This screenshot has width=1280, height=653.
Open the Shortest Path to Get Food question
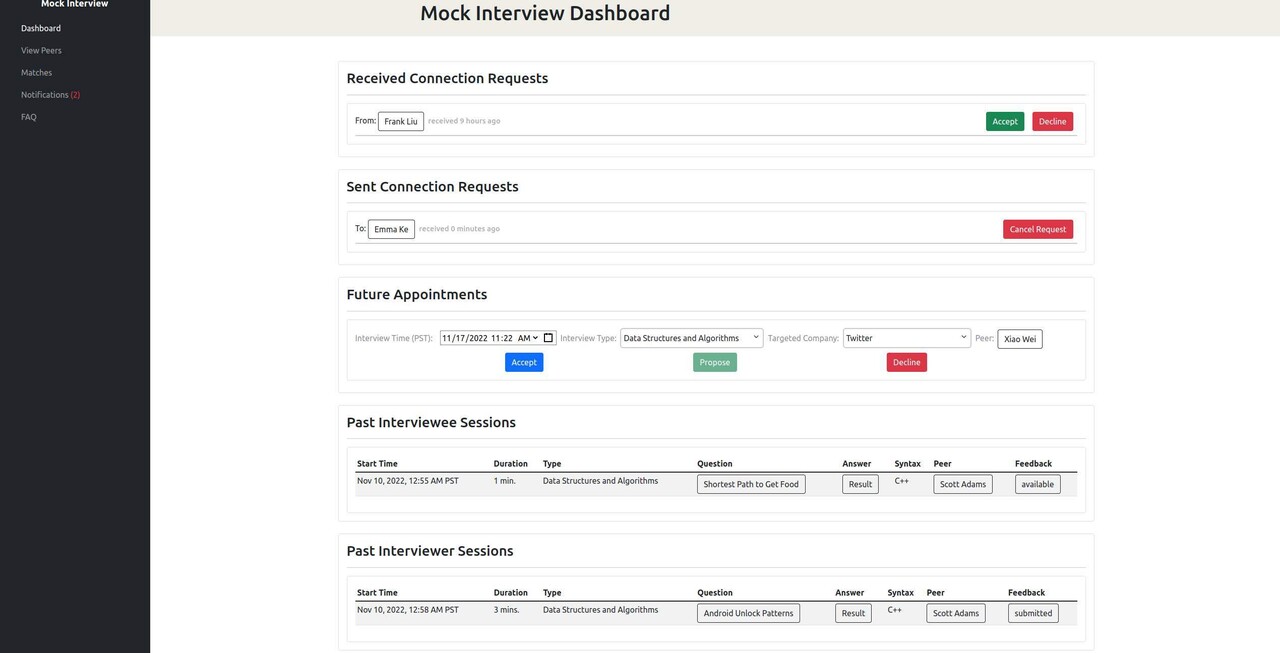point(750,483)
